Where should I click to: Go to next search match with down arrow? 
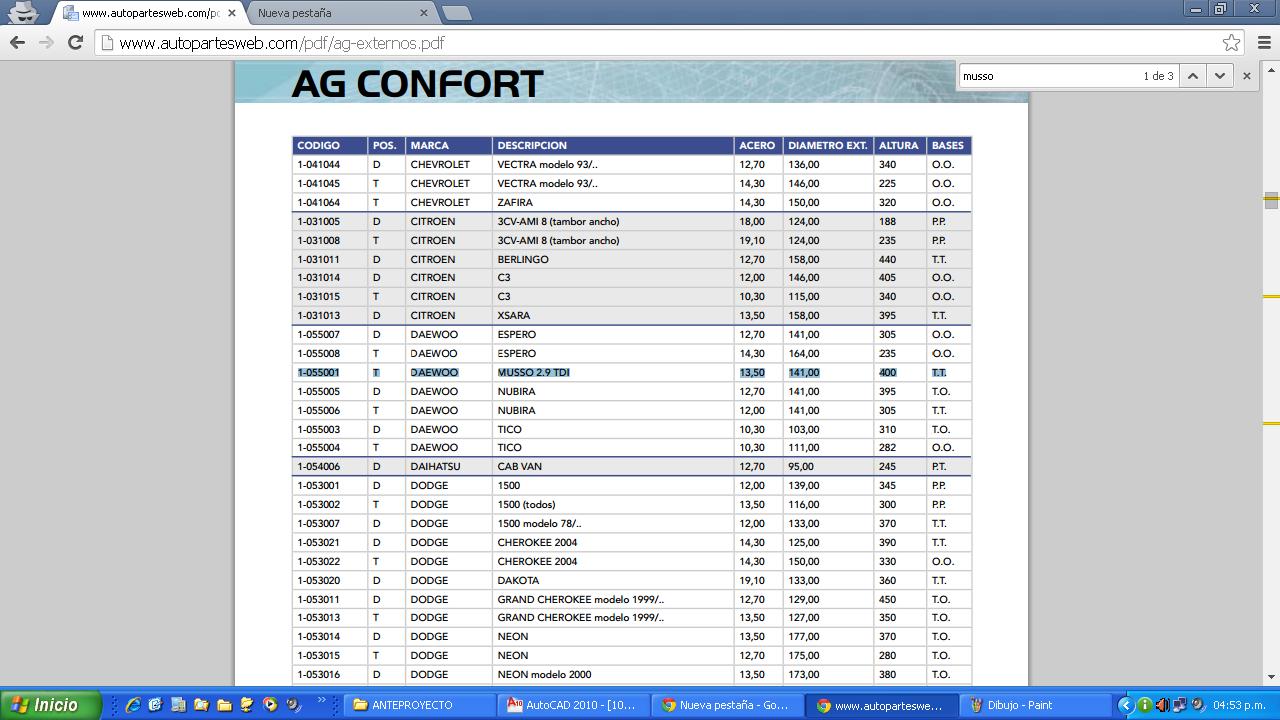[x=1219, y=76]
